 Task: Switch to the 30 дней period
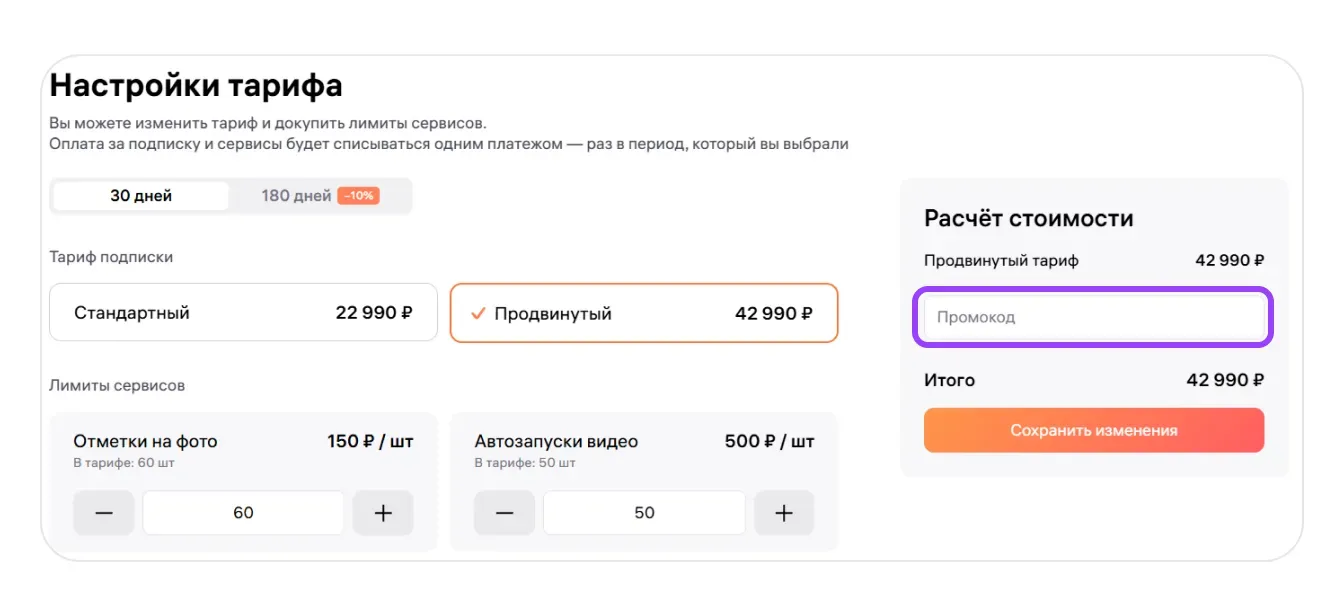click(141, 196)
